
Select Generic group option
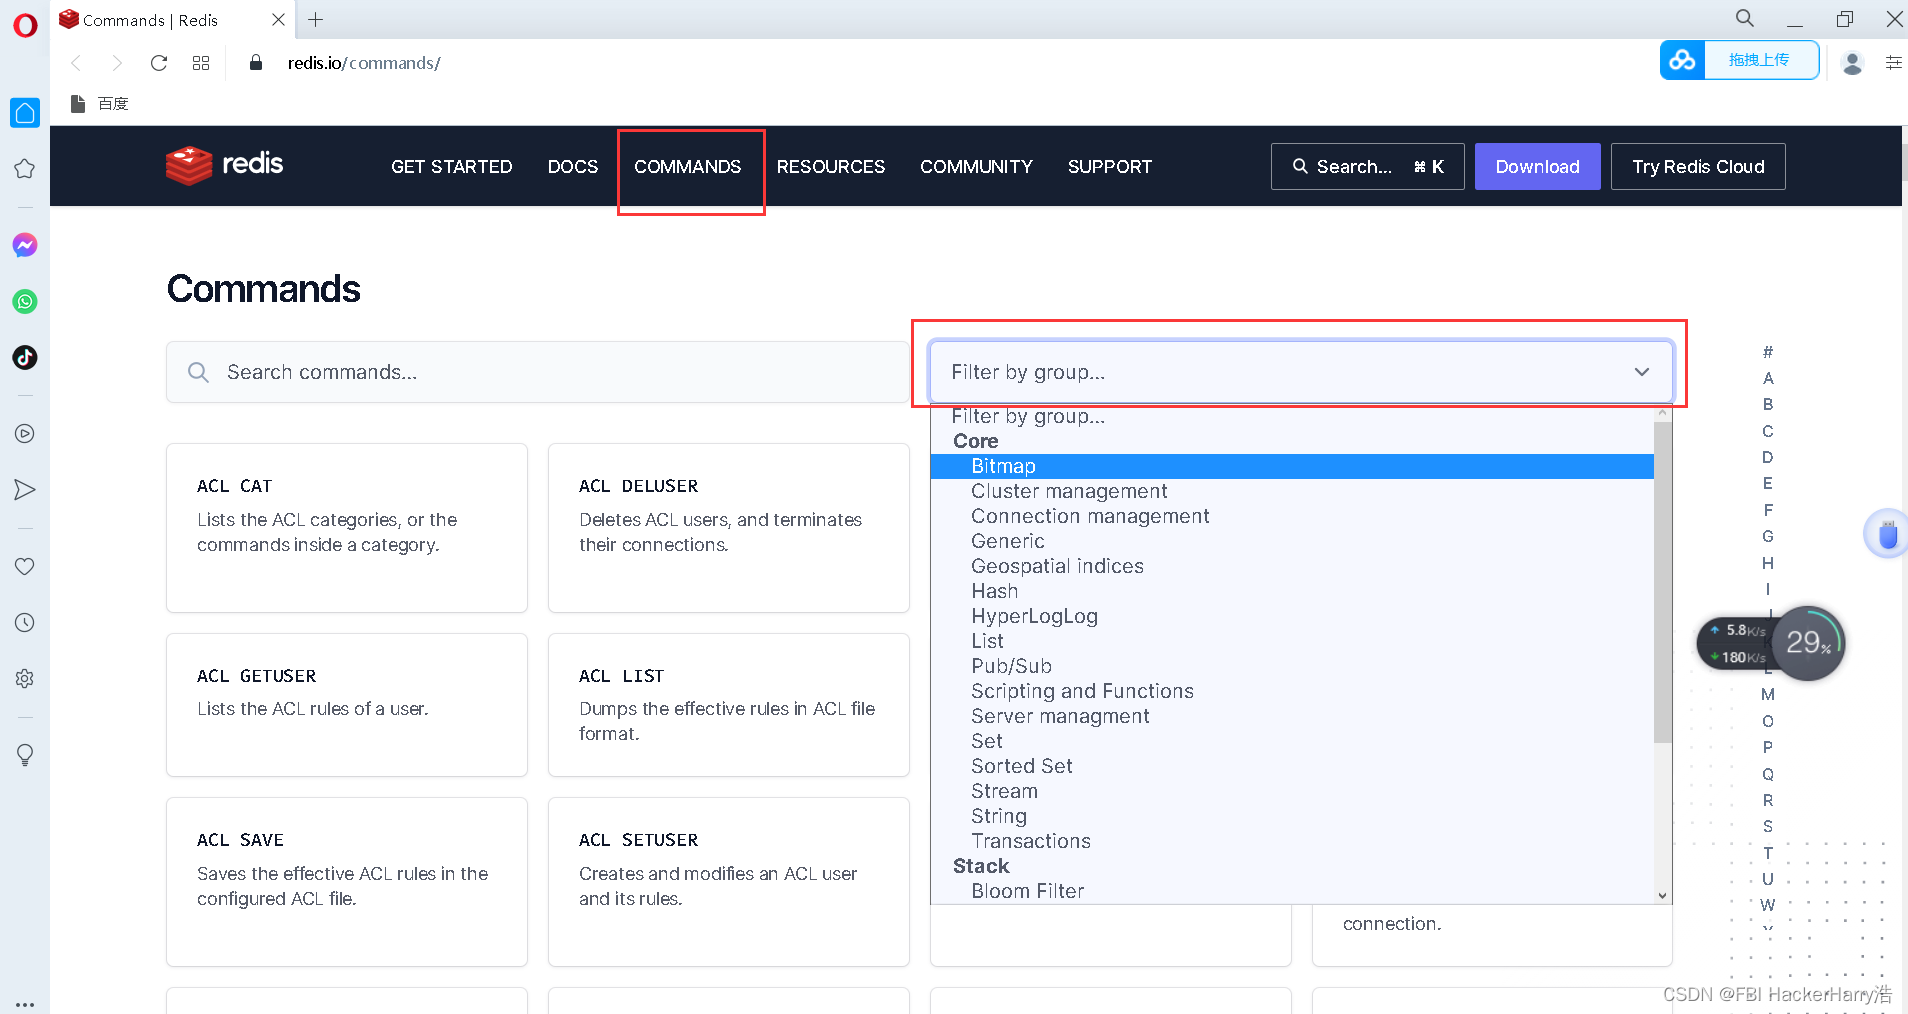pyautogui.click(x=1292, y=541)
